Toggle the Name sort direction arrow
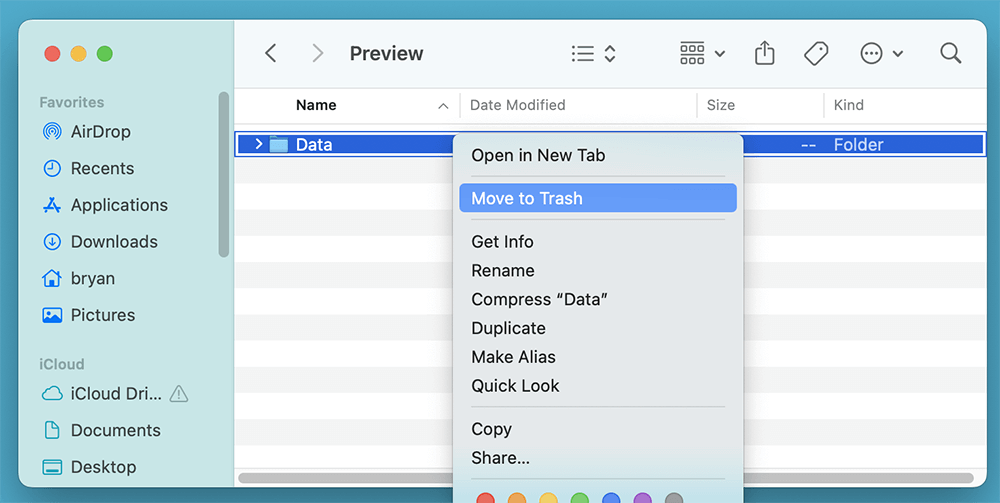The width and height of the screenshot is (1000, 503). click(x=443, y=106)
